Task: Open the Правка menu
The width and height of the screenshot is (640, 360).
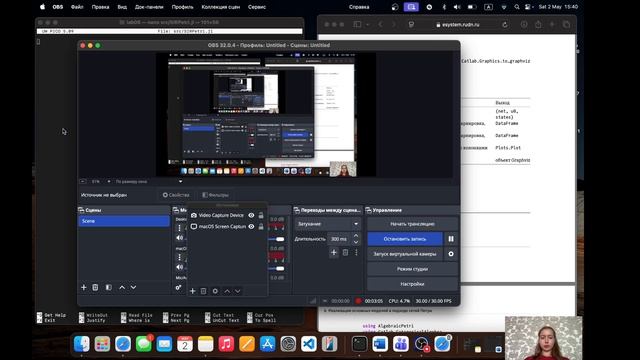Action: pyautogui.click(x=100, y=7)
